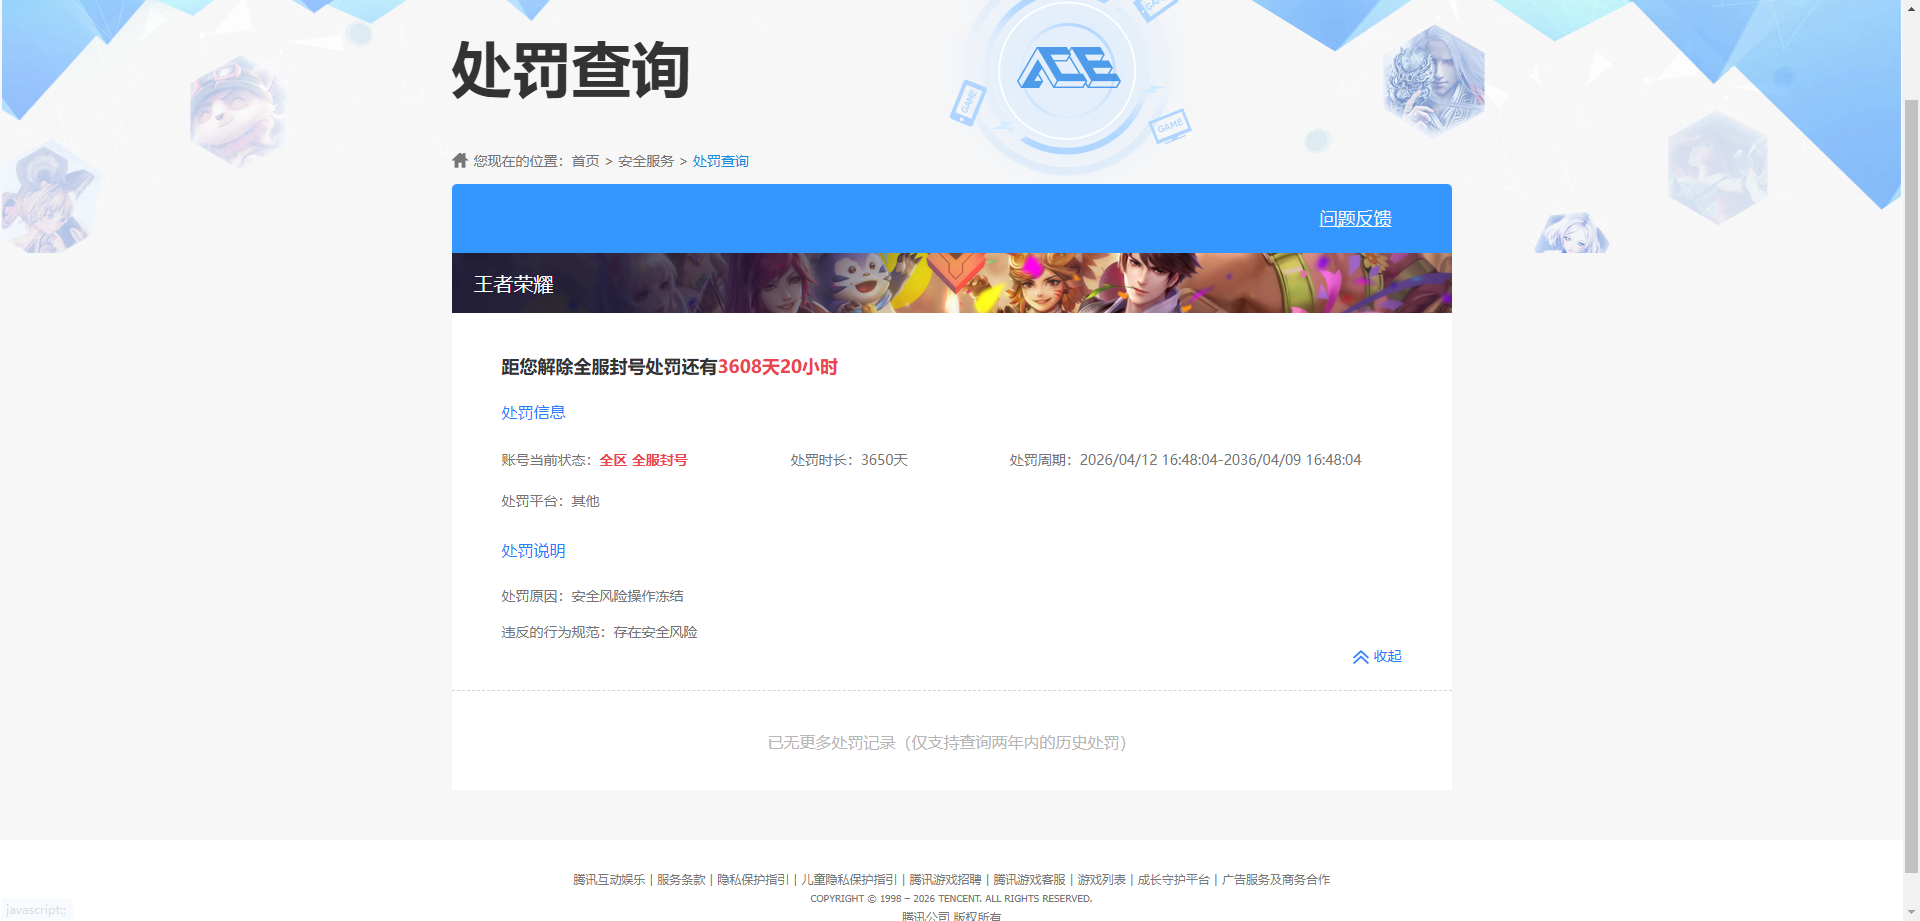Click the 处罚原因 text 安全风险操作冻结
Viewport: 1920px width, 921px height.
tap(627, 596)
